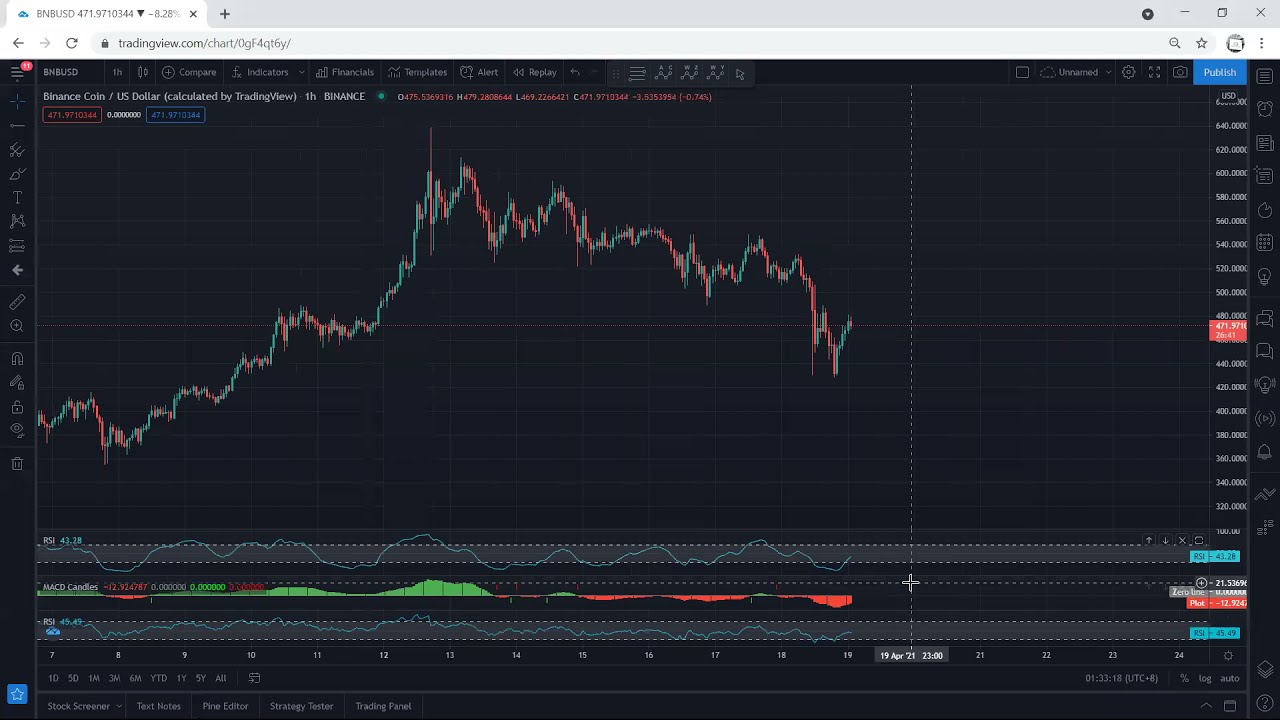Select the 1D time range
Image resolution: width=1280 pixels, height=720 pixels.
(53, 678)
